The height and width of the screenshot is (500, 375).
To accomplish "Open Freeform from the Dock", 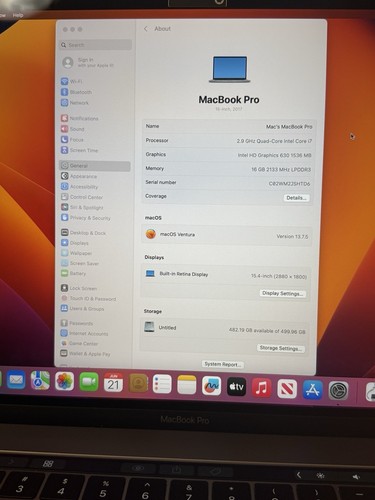I will 211,386.
